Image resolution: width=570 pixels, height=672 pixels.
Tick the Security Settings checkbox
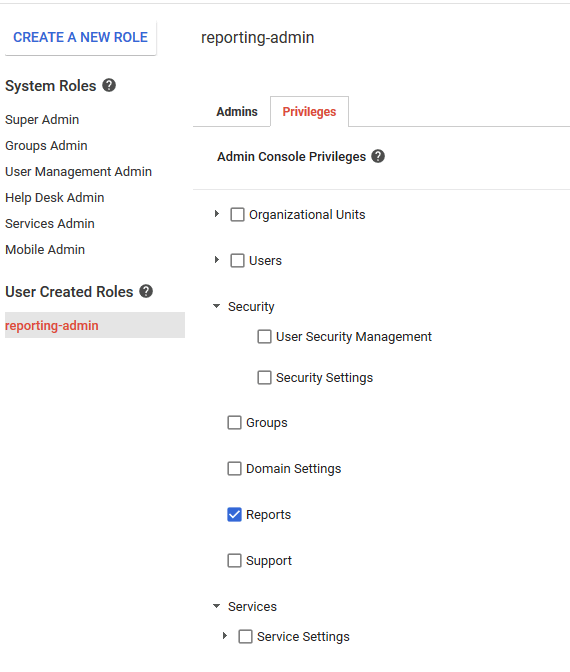(264, 378)
